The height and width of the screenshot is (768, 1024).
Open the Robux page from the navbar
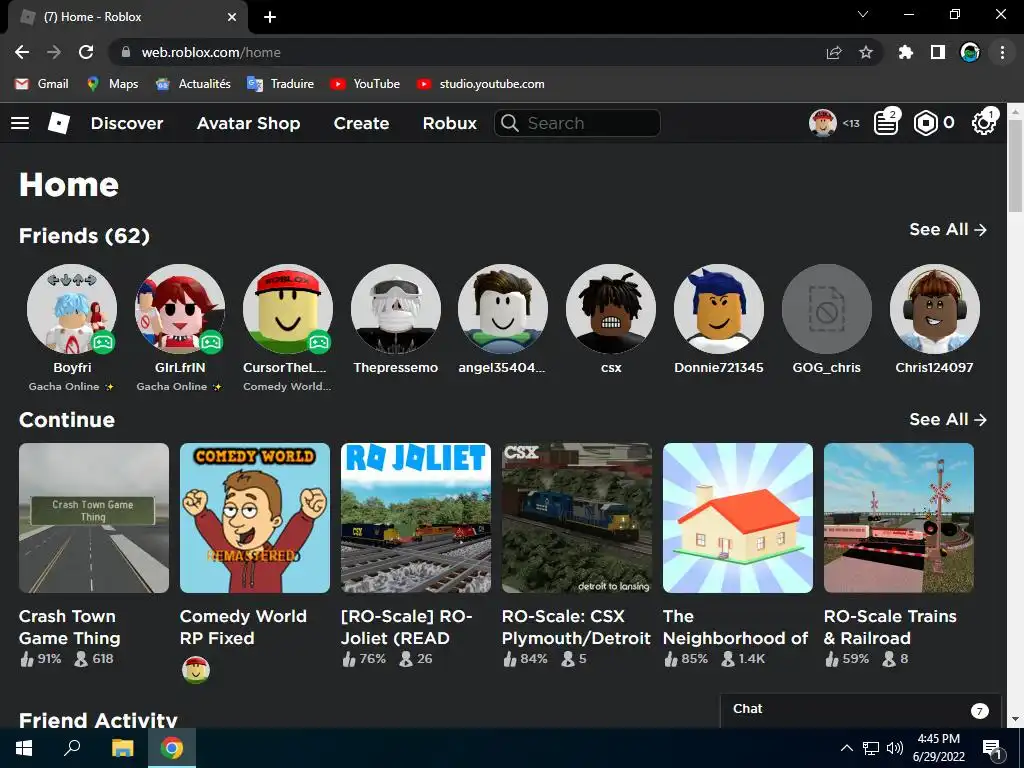click(449, 123)
